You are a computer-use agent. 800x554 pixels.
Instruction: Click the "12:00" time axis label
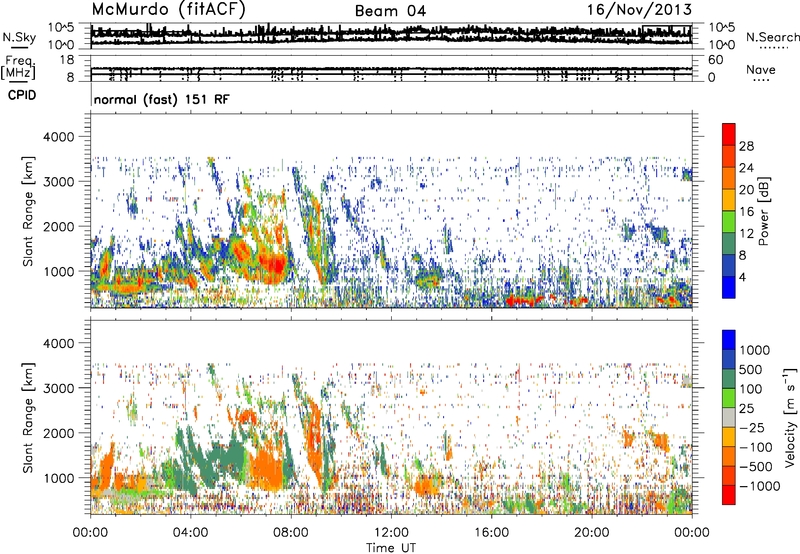tap(391, 533)
